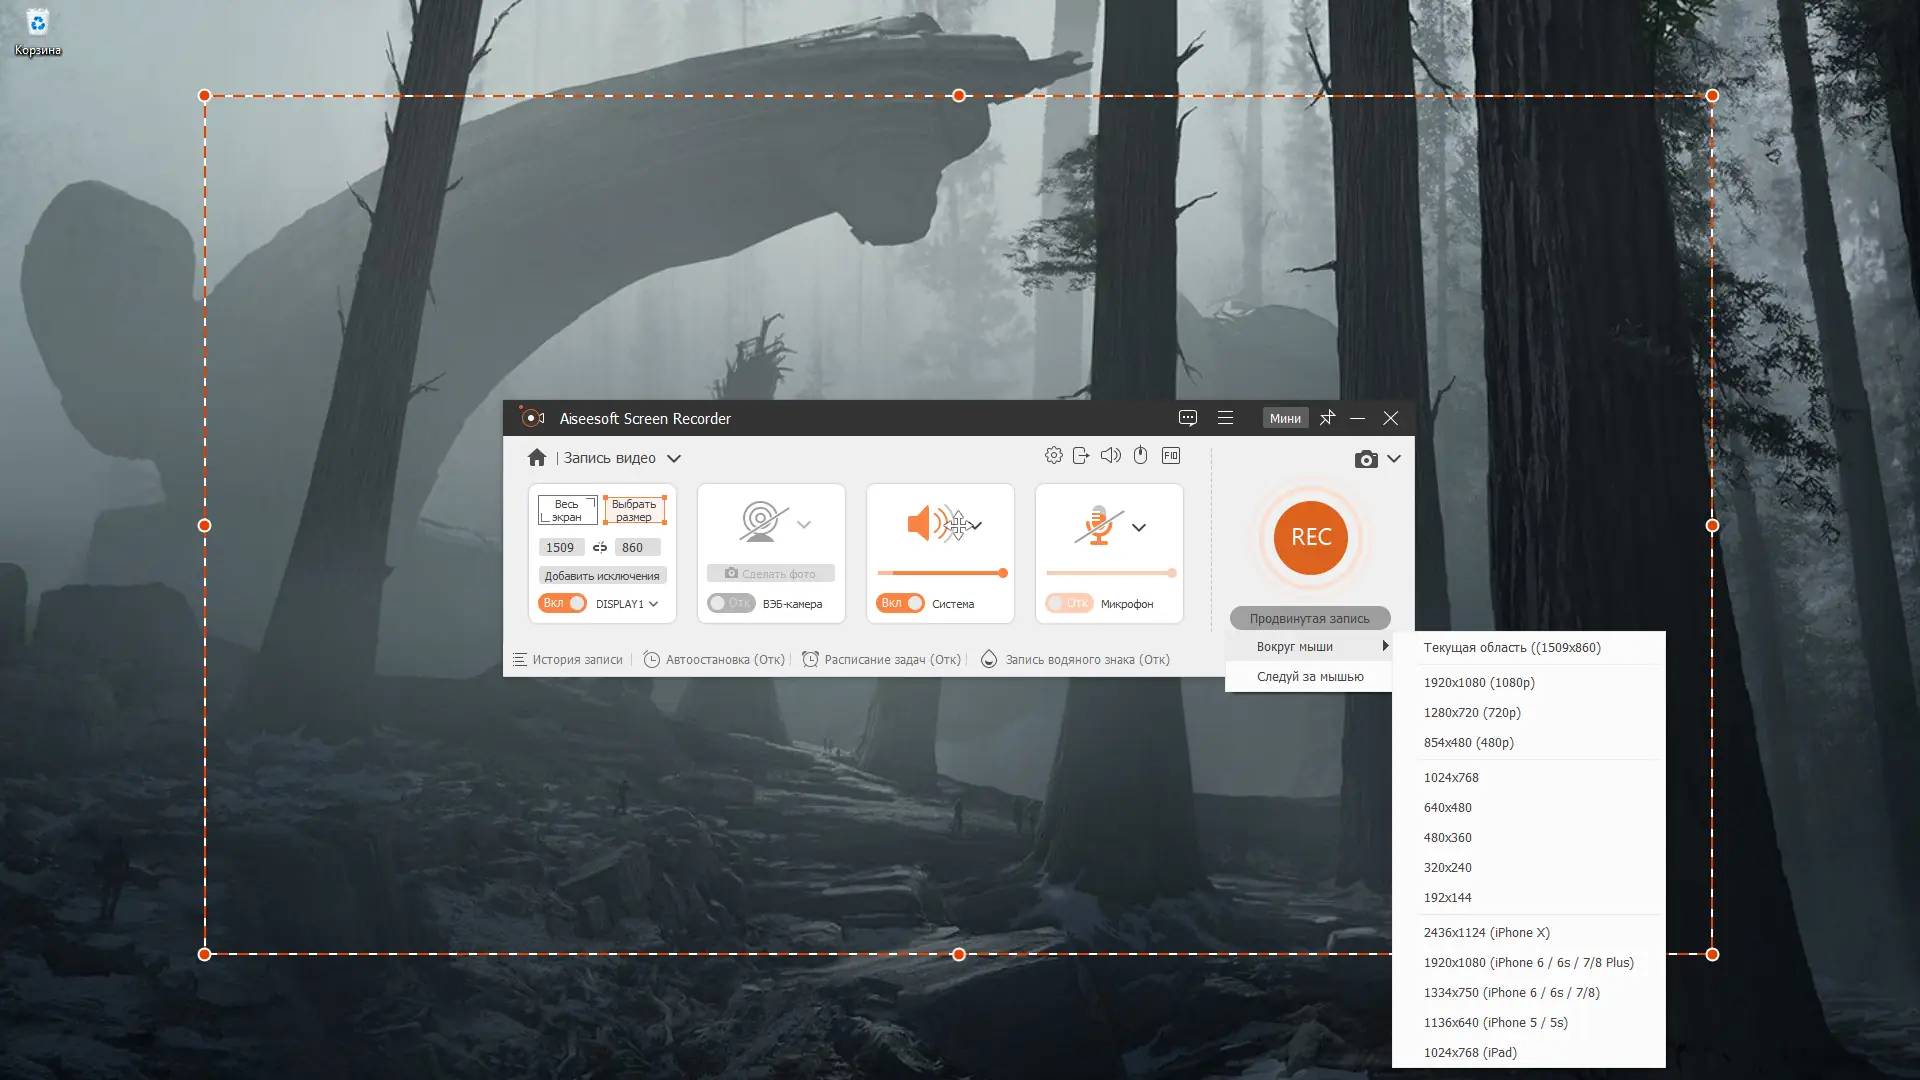Click the aspect ratio lock link icon
Image resolution: width=1920 pixels, height=1080 pixels.
(x=600, y=547)
